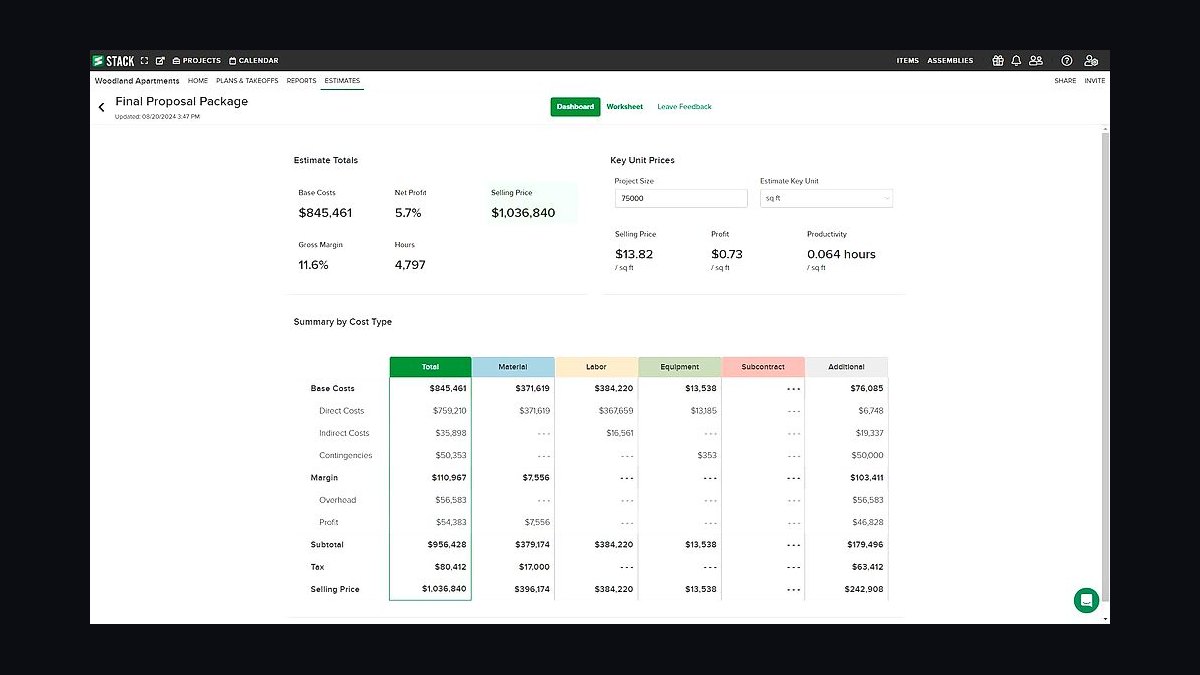Screen dimensions: 1200x675
Task: Click Leave Feedback link
Action: [685, 107]
